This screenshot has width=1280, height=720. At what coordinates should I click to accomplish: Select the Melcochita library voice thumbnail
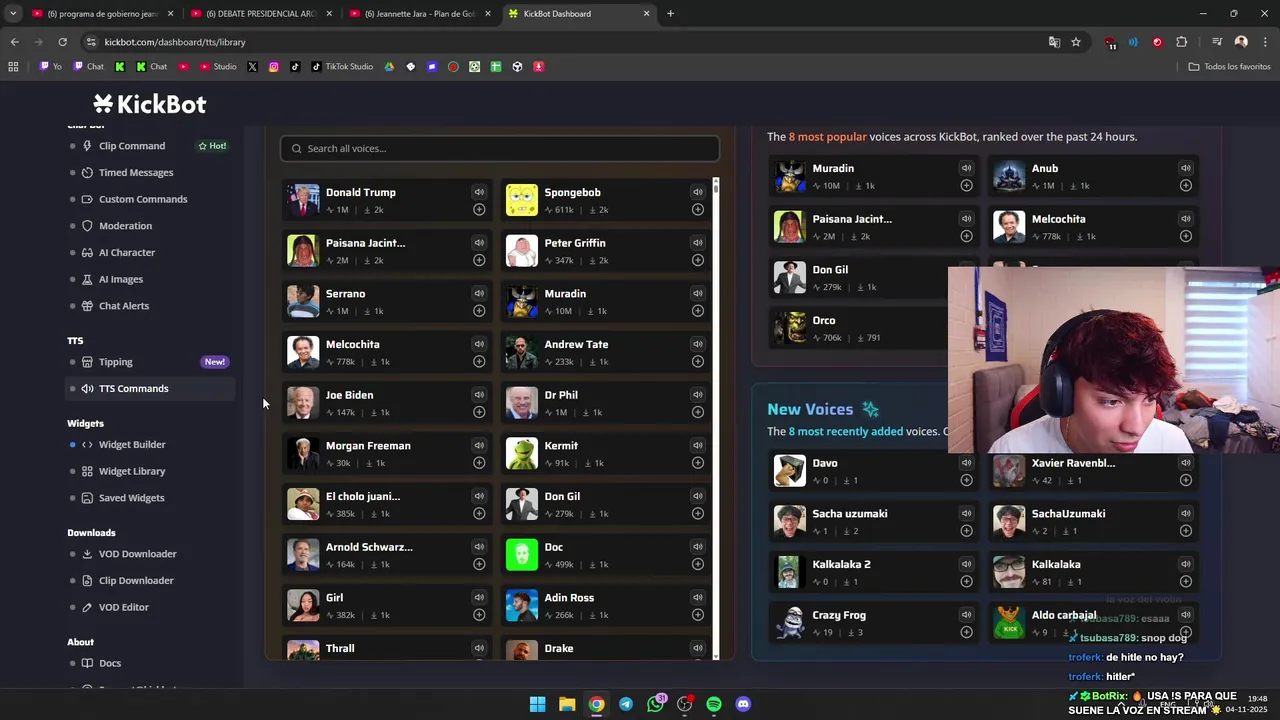click(x=303, y=352)
